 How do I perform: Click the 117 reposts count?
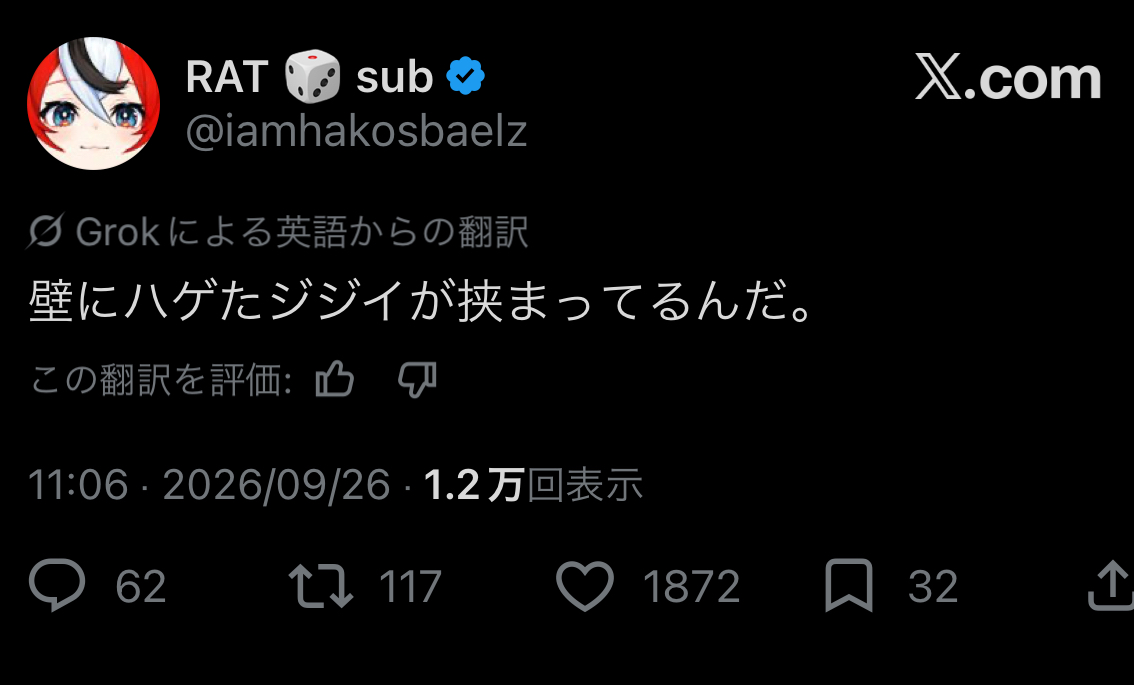(x=410, y=586)
